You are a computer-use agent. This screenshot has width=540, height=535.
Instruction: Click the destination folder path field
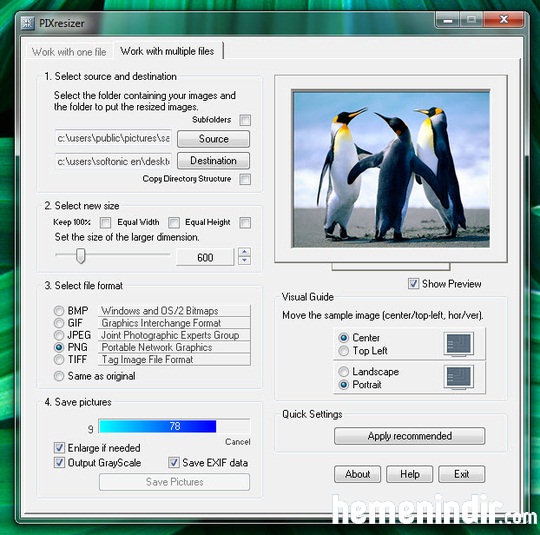pos(113,161)
